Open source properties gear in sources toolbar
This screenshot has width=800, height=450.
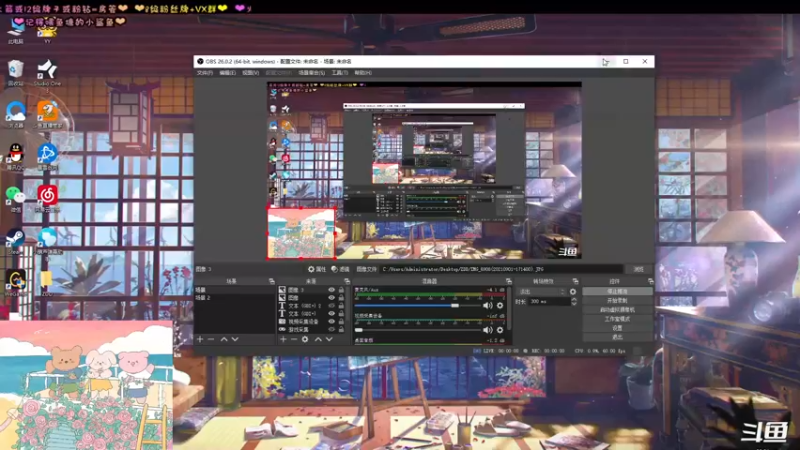305,339
